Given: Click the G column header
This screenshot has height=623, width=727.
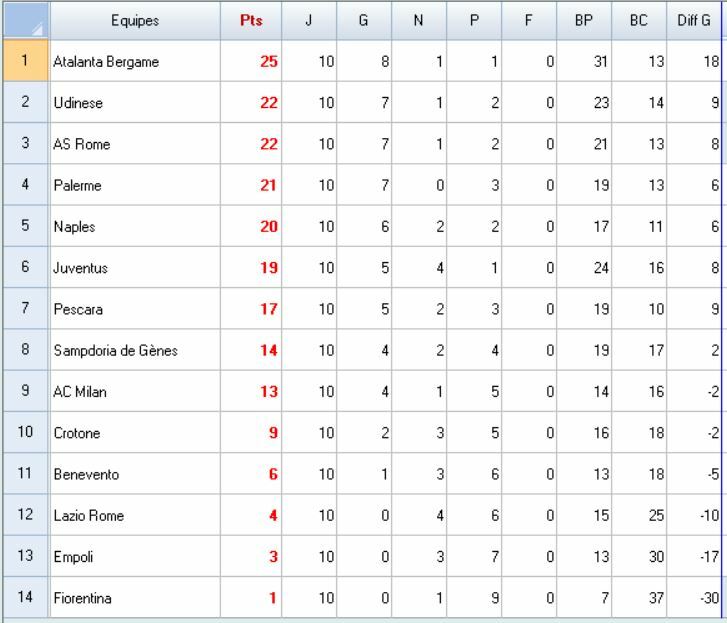Looking at the screenshot, I should 364,21.
